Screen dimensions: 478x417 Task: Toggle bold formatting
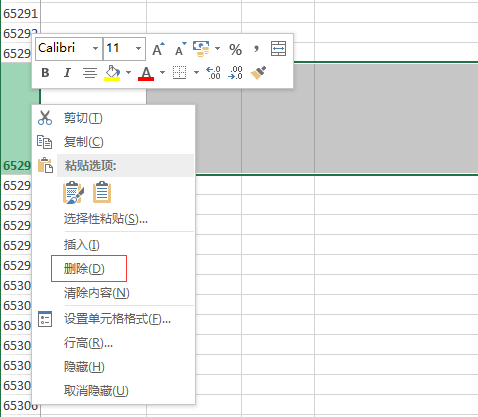pyautogui.click(x=45, y=73)
